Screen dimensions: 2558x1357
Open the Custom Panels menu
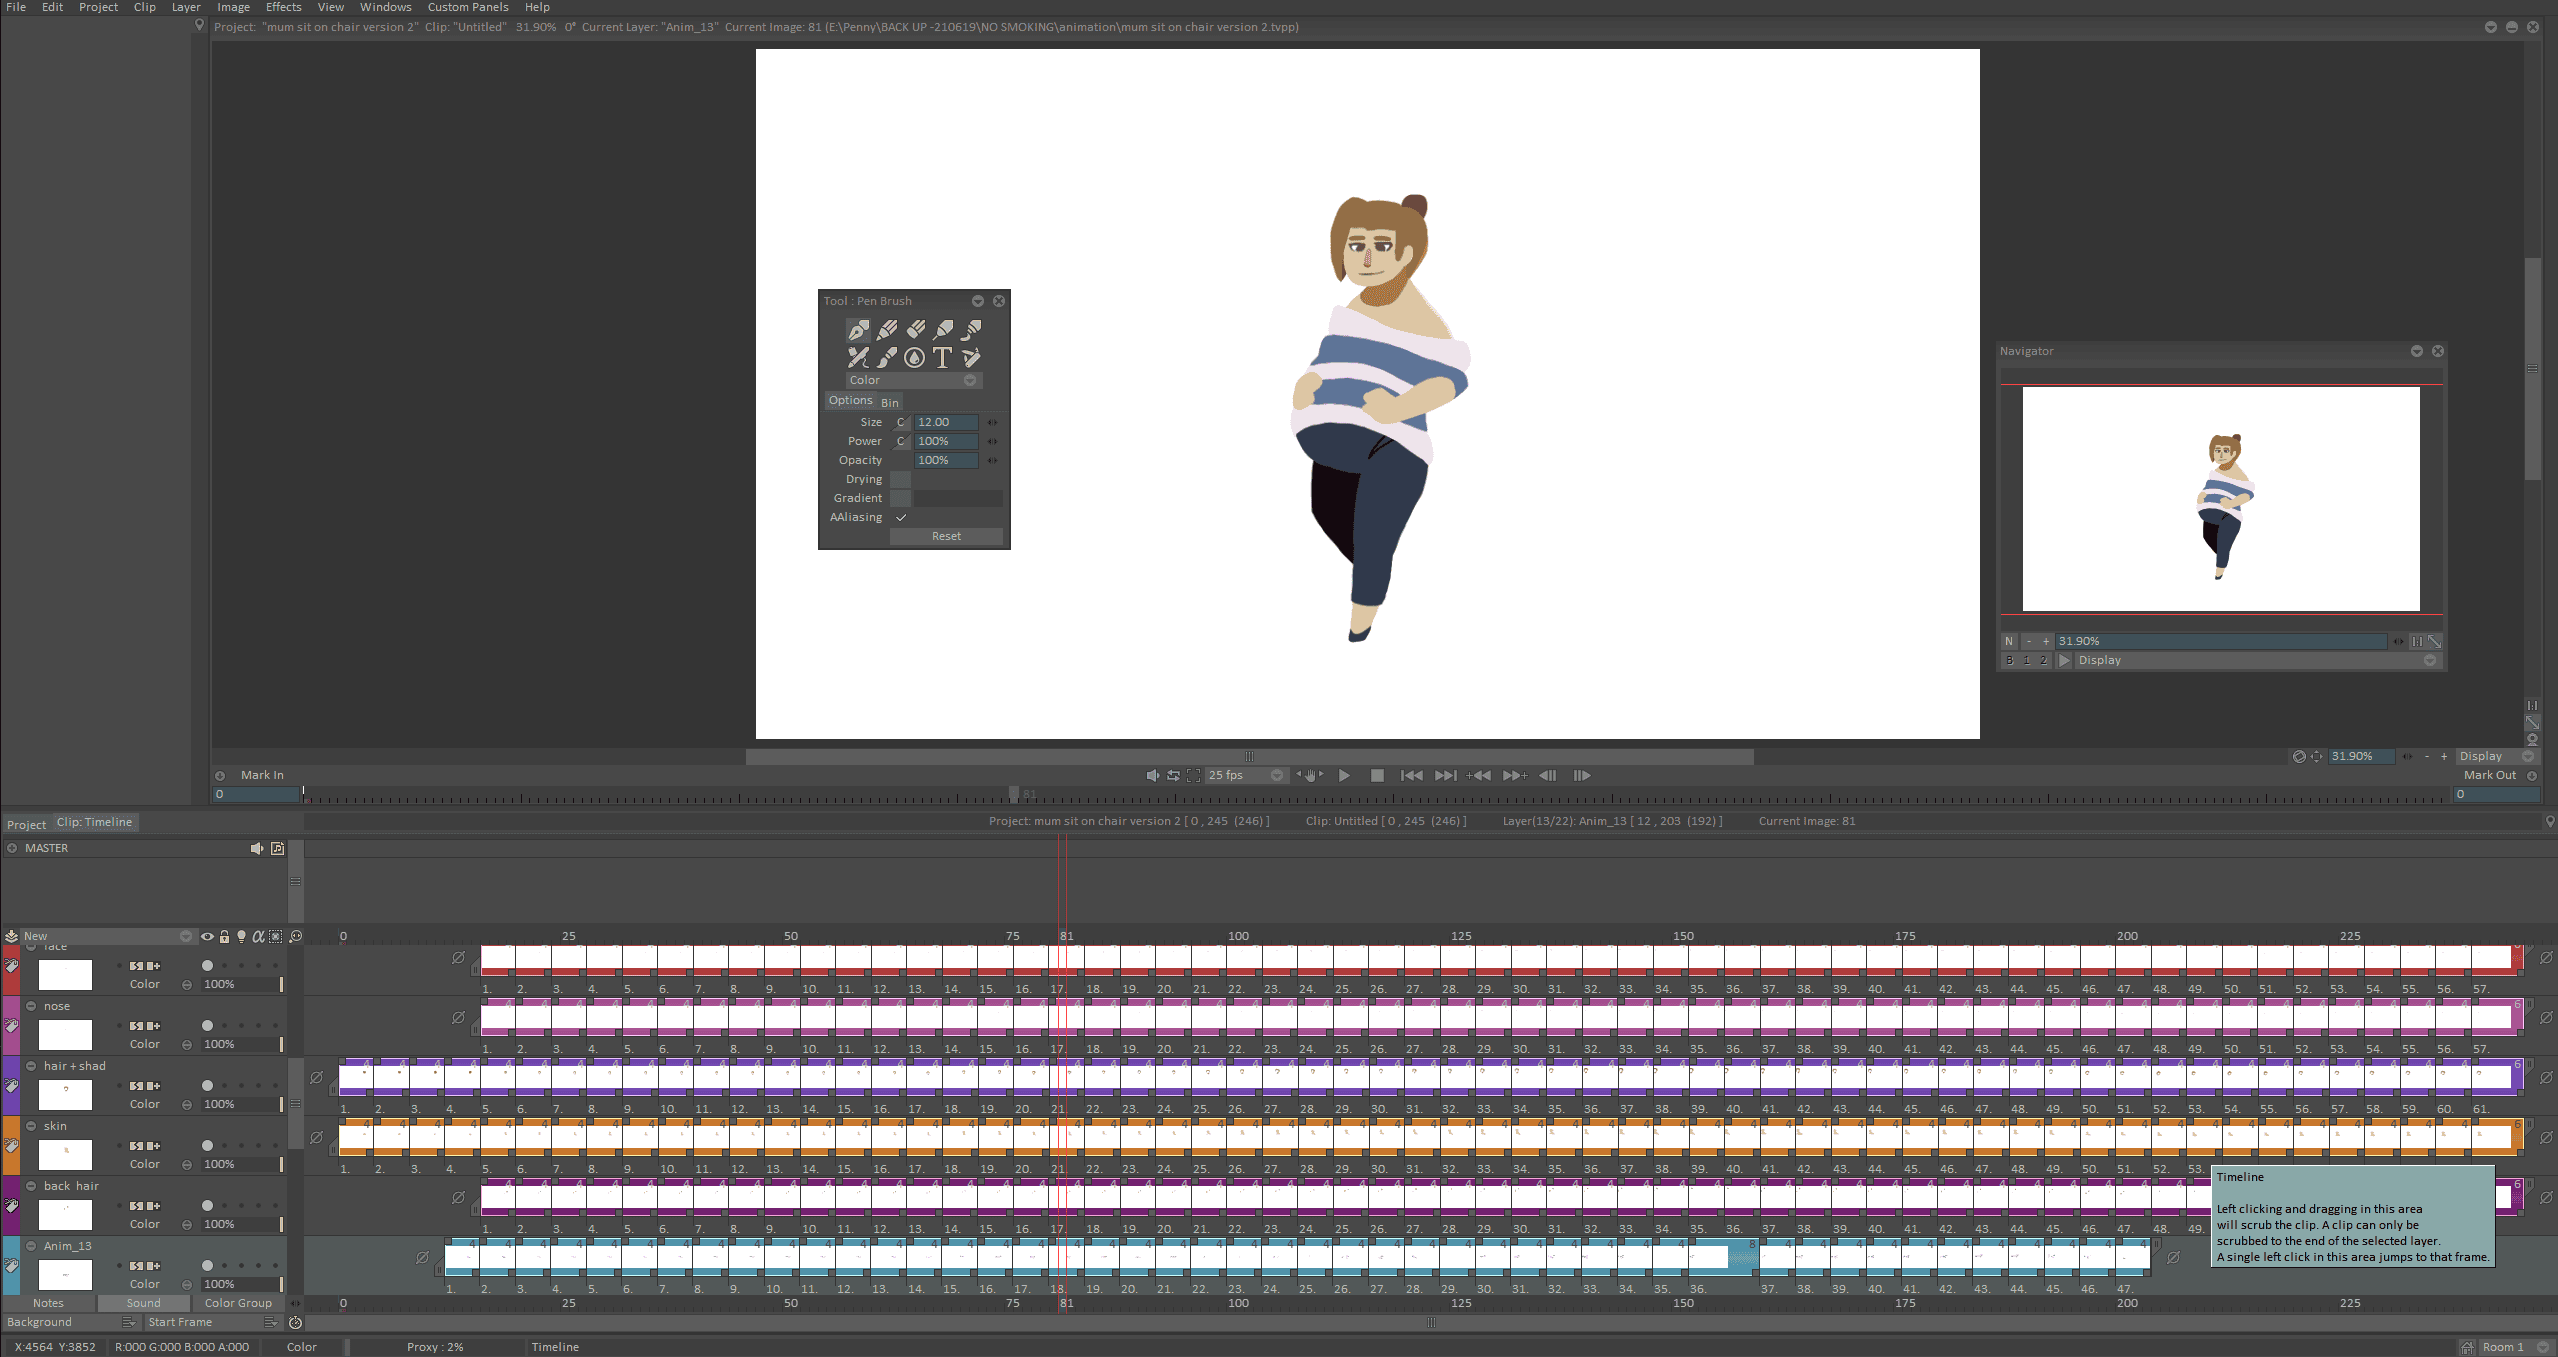(x=468, y=7)
